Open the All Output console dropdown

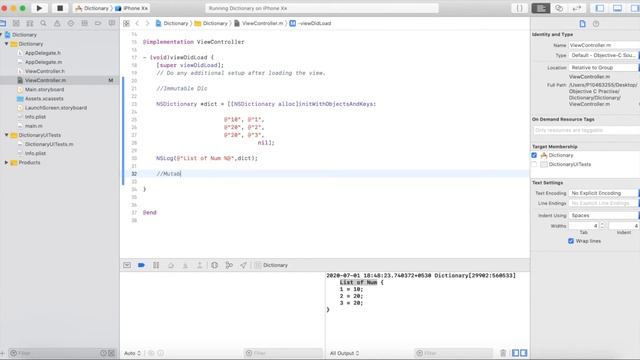coord(344,353)
